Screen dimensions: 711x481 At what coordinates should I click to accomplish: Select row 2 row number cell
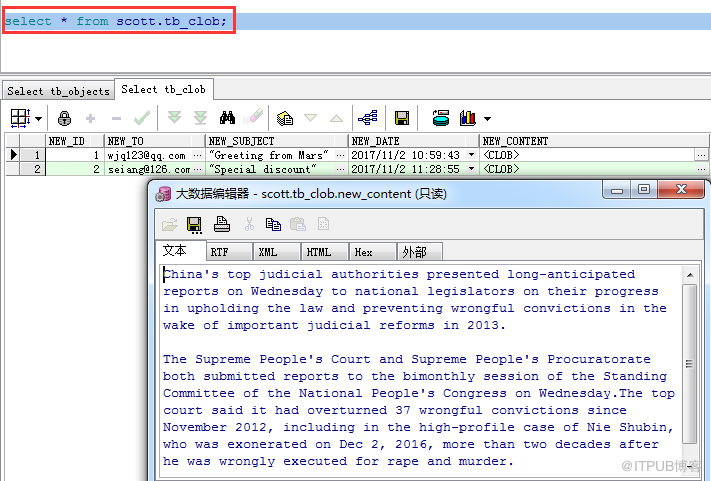33,169
